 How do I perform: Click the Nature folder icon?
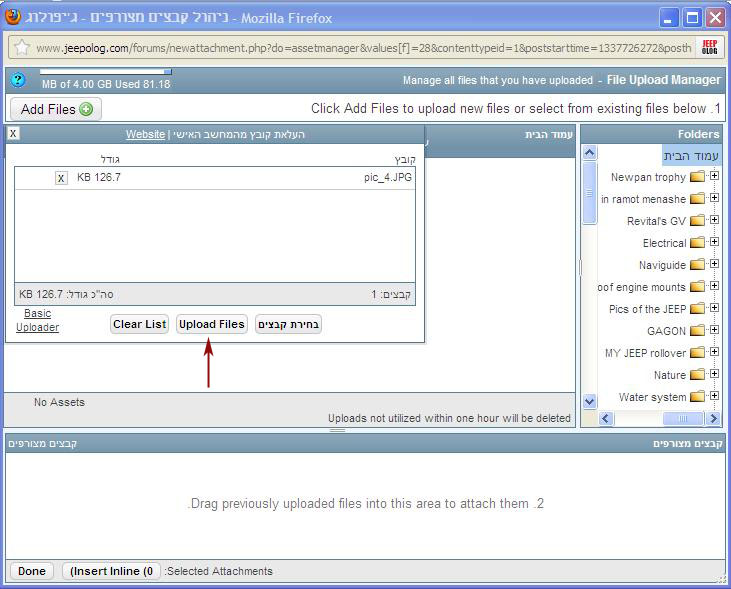(697, 375)
